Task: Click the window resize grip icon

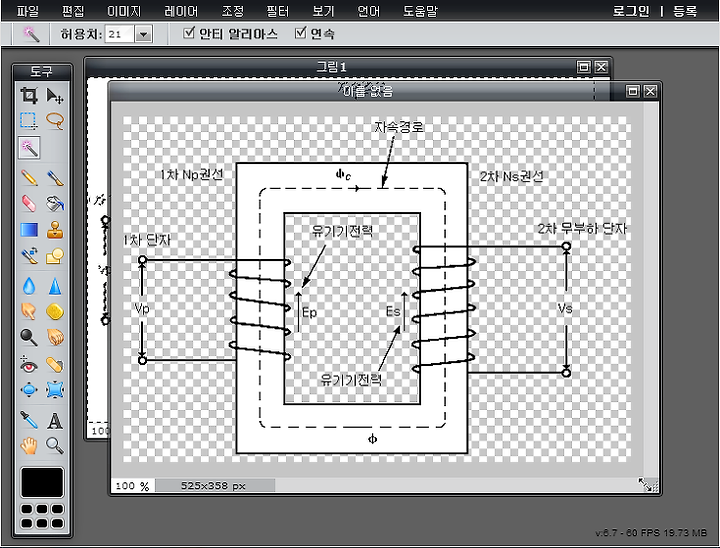Action: tap(648, 485)
